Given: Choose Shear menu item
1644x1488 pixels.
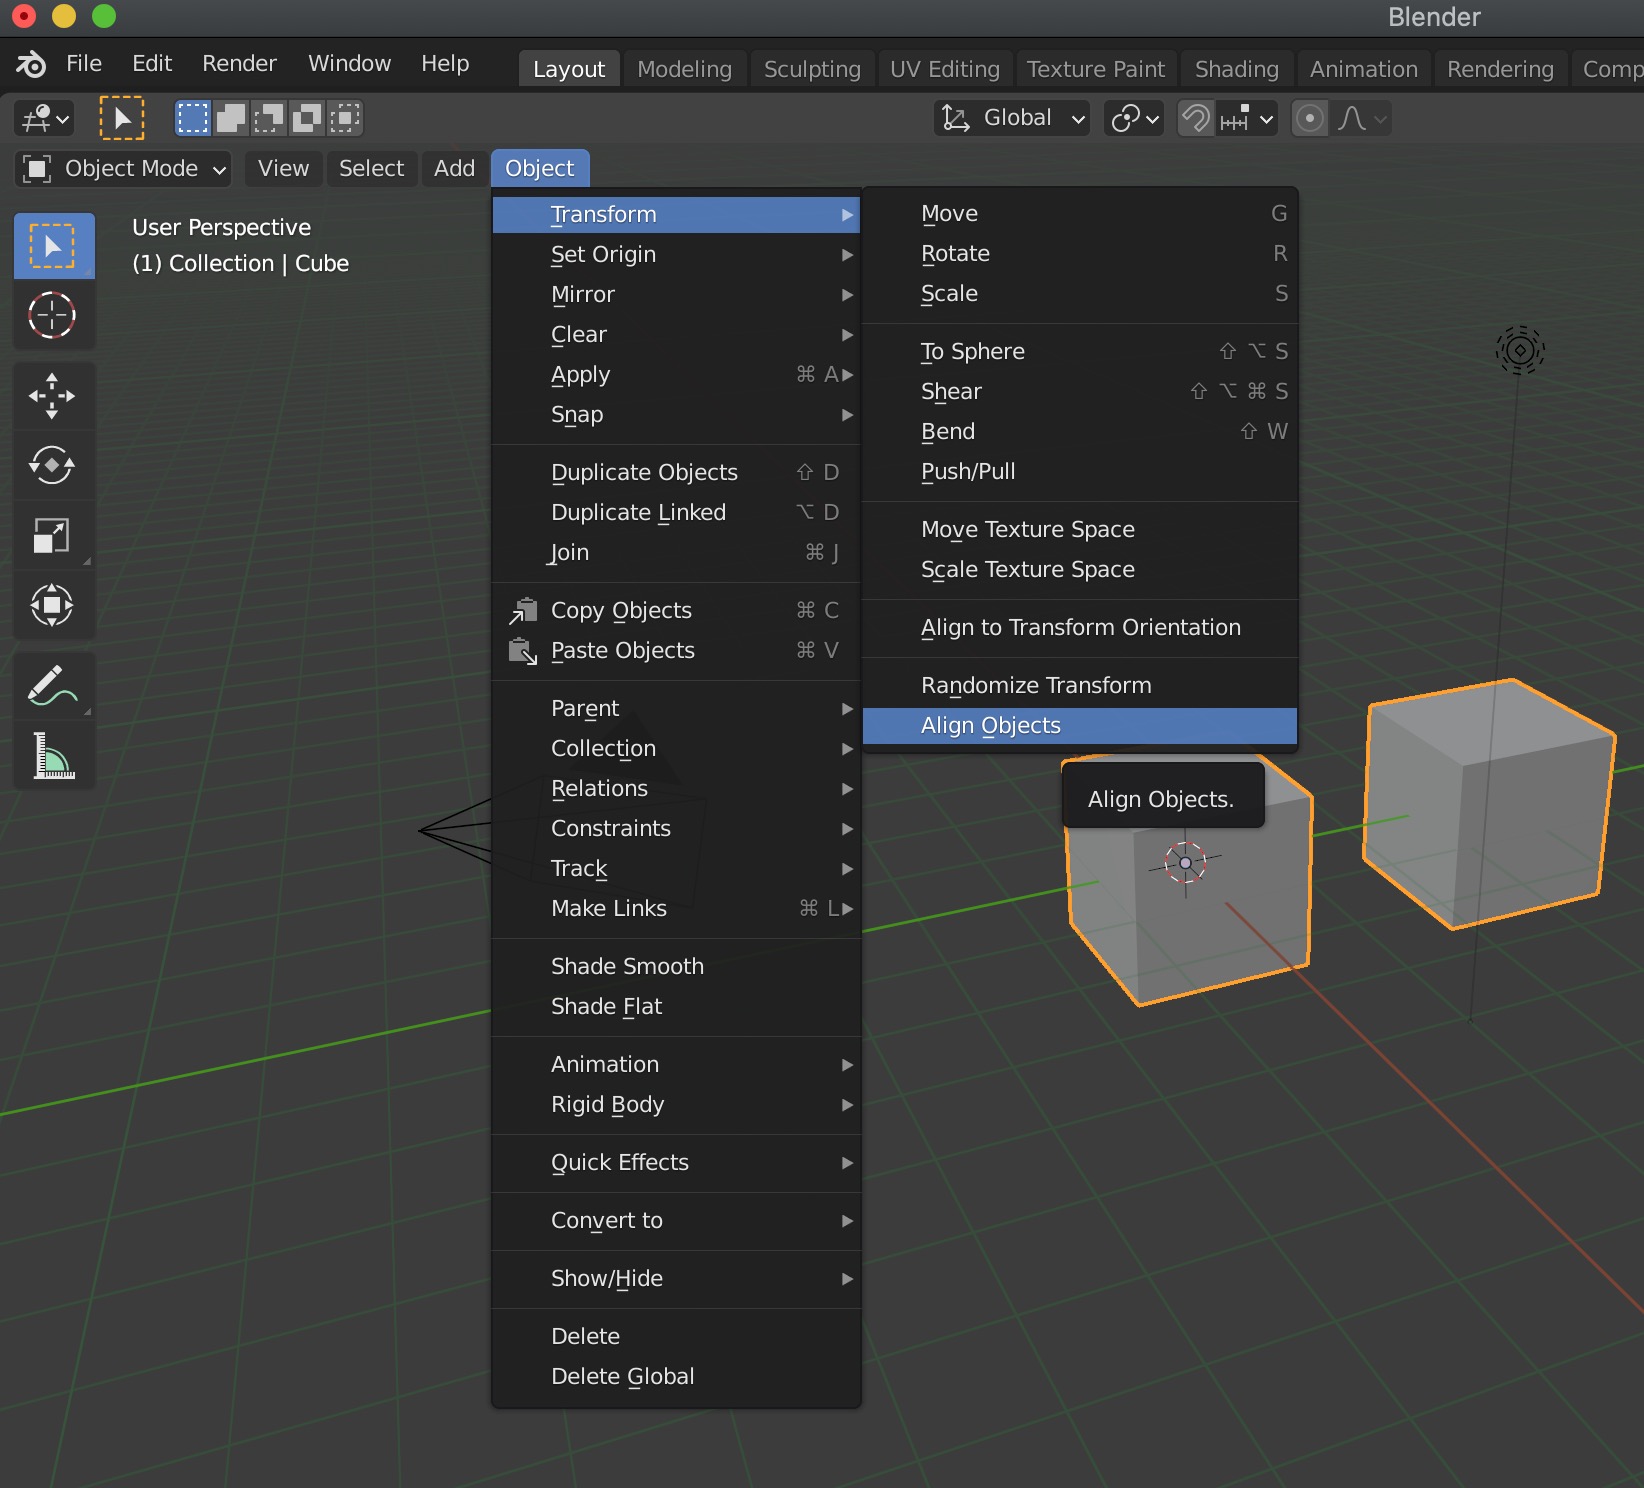Looking at the screenshot, I should pyautogui.click(x=1080, y=391).
